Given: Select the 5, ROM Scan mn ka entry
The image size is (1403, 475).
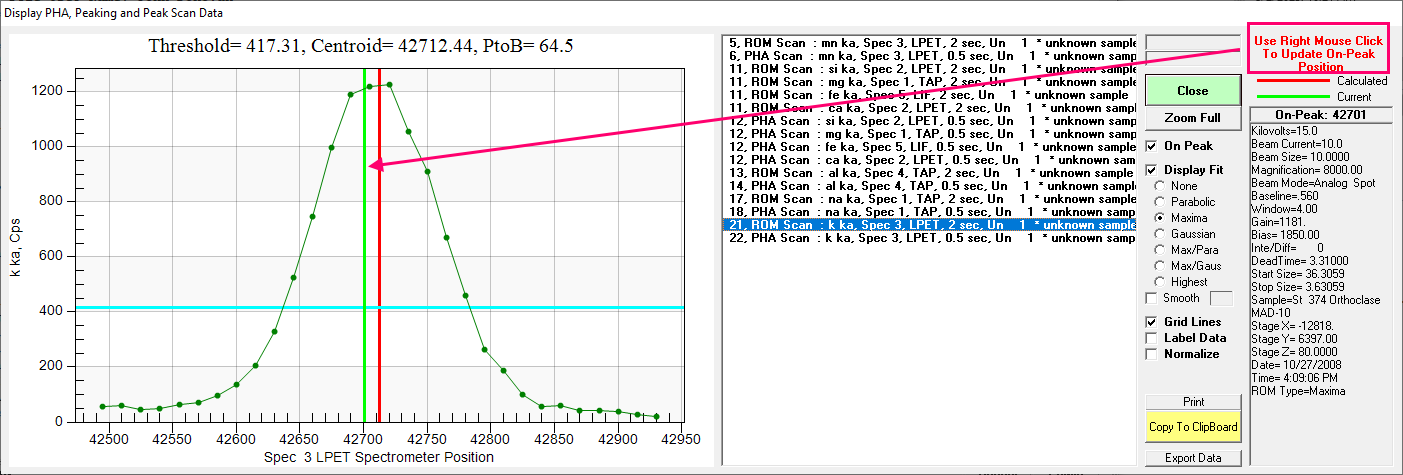Looking at the screenshot, I should (930, 43).
